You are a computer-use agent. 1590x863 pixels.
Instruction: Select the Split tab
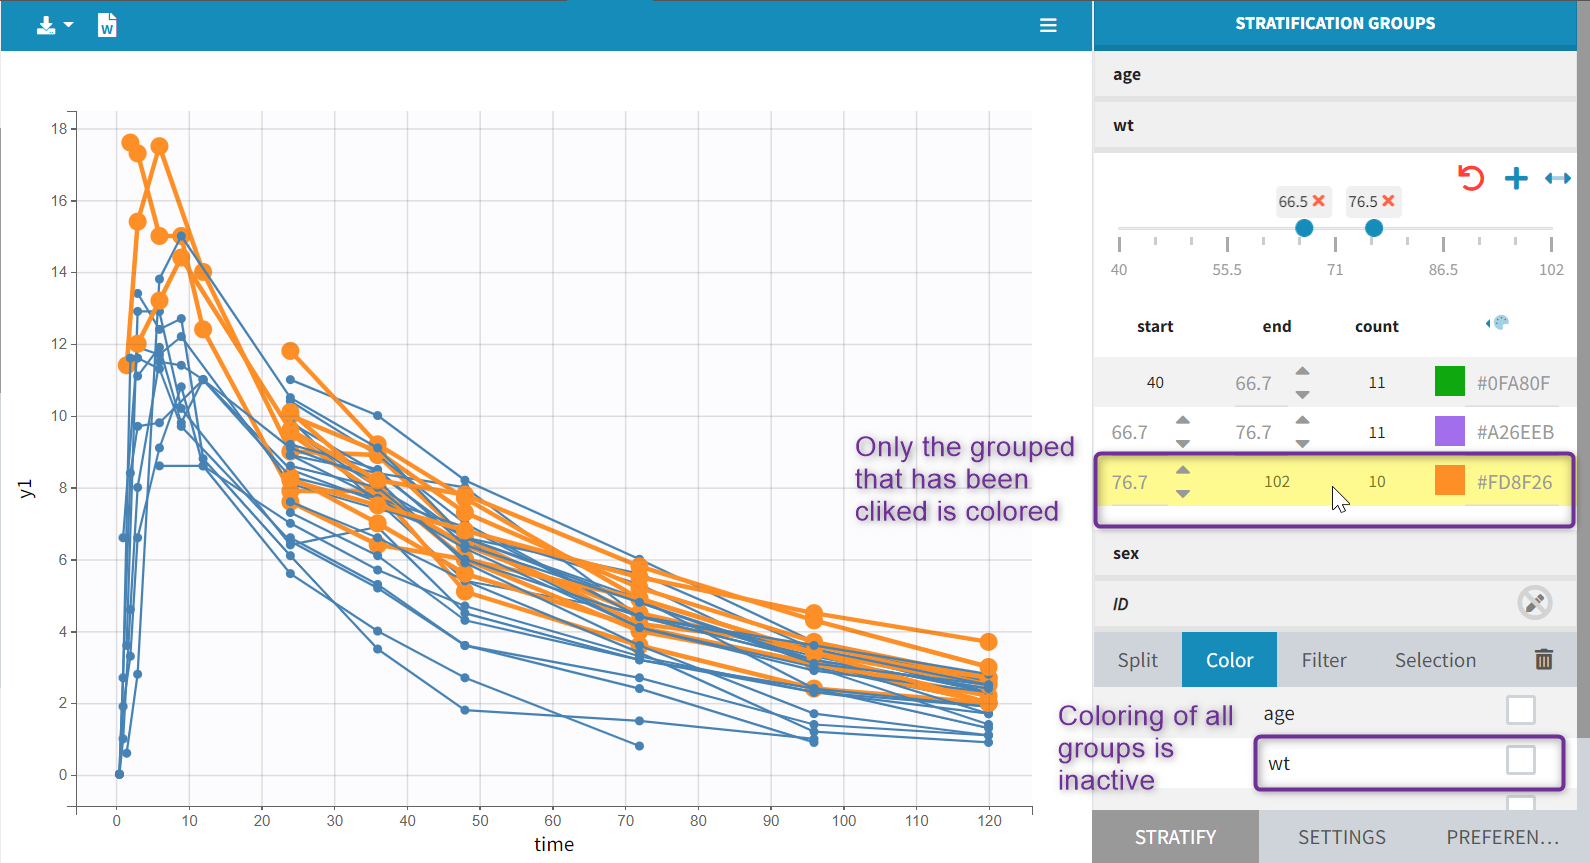pos(1137,660)
